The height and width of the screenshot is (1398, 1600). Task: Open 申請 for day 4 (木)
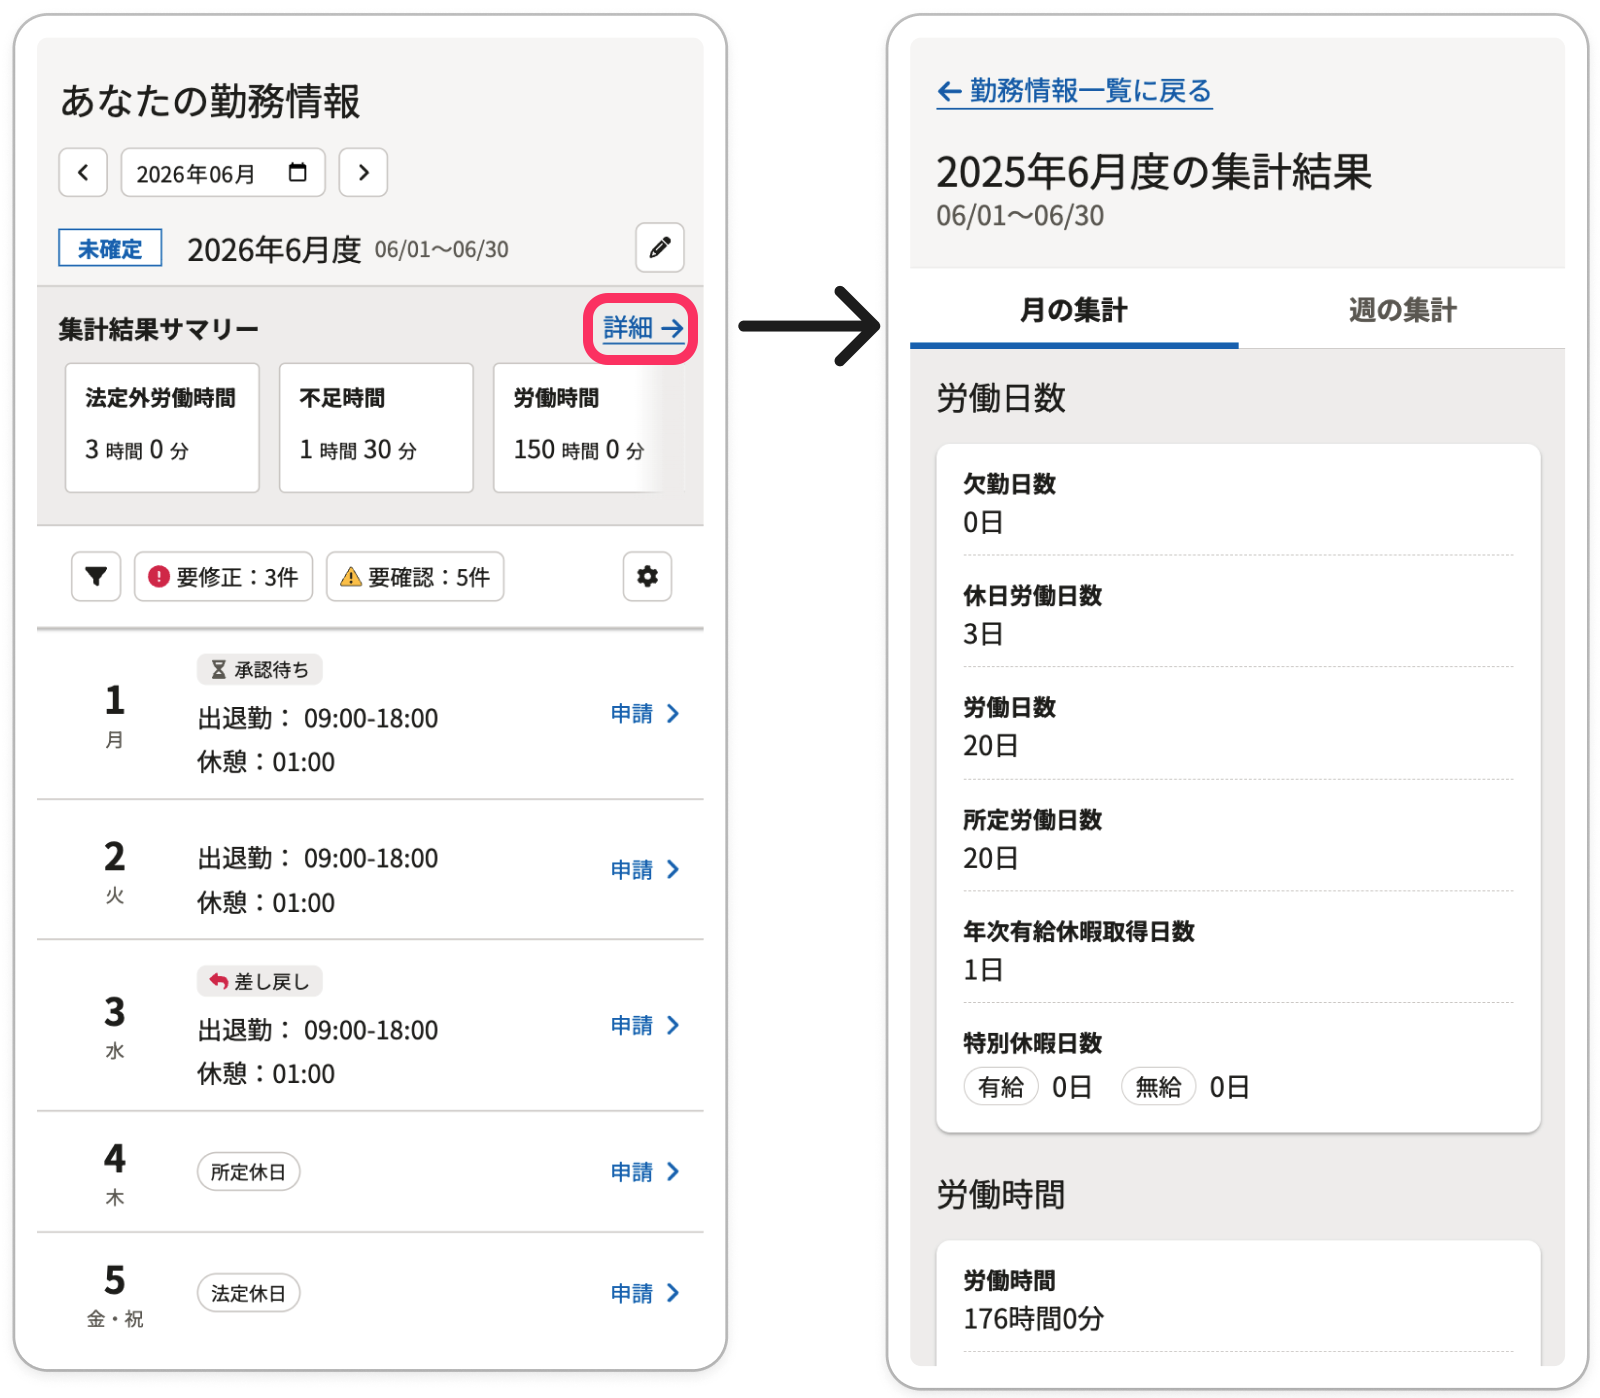[x=645, y=1171]
